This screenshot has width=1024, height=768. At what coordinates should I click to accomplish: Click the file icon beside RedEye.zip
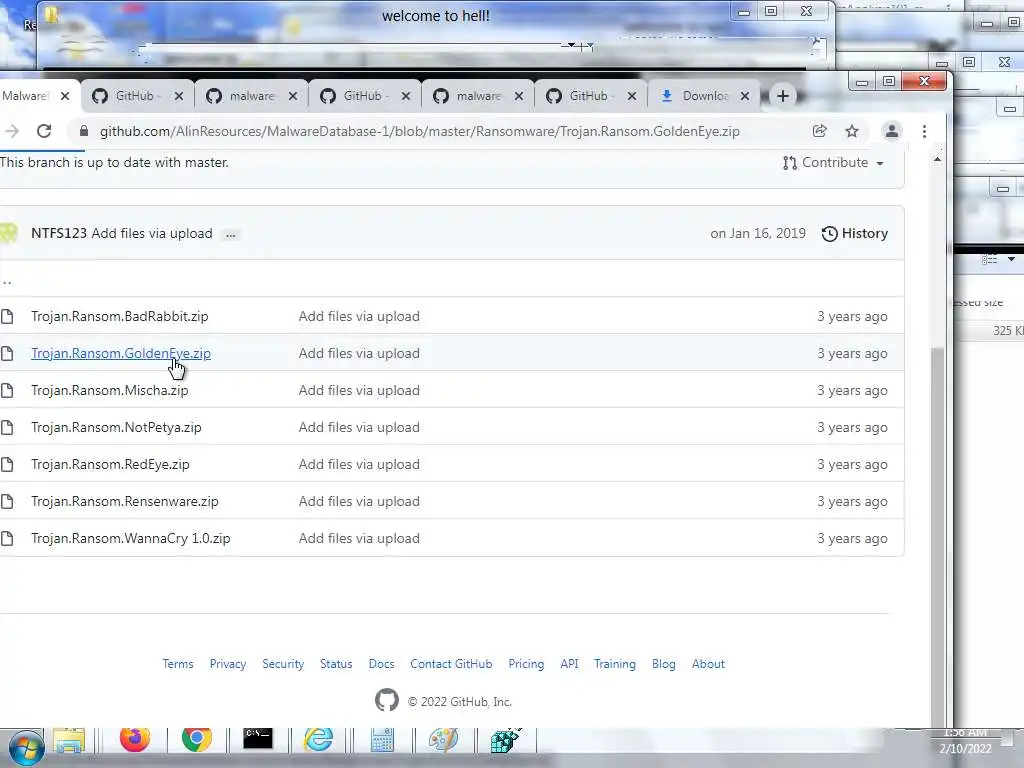pos(7,464)
